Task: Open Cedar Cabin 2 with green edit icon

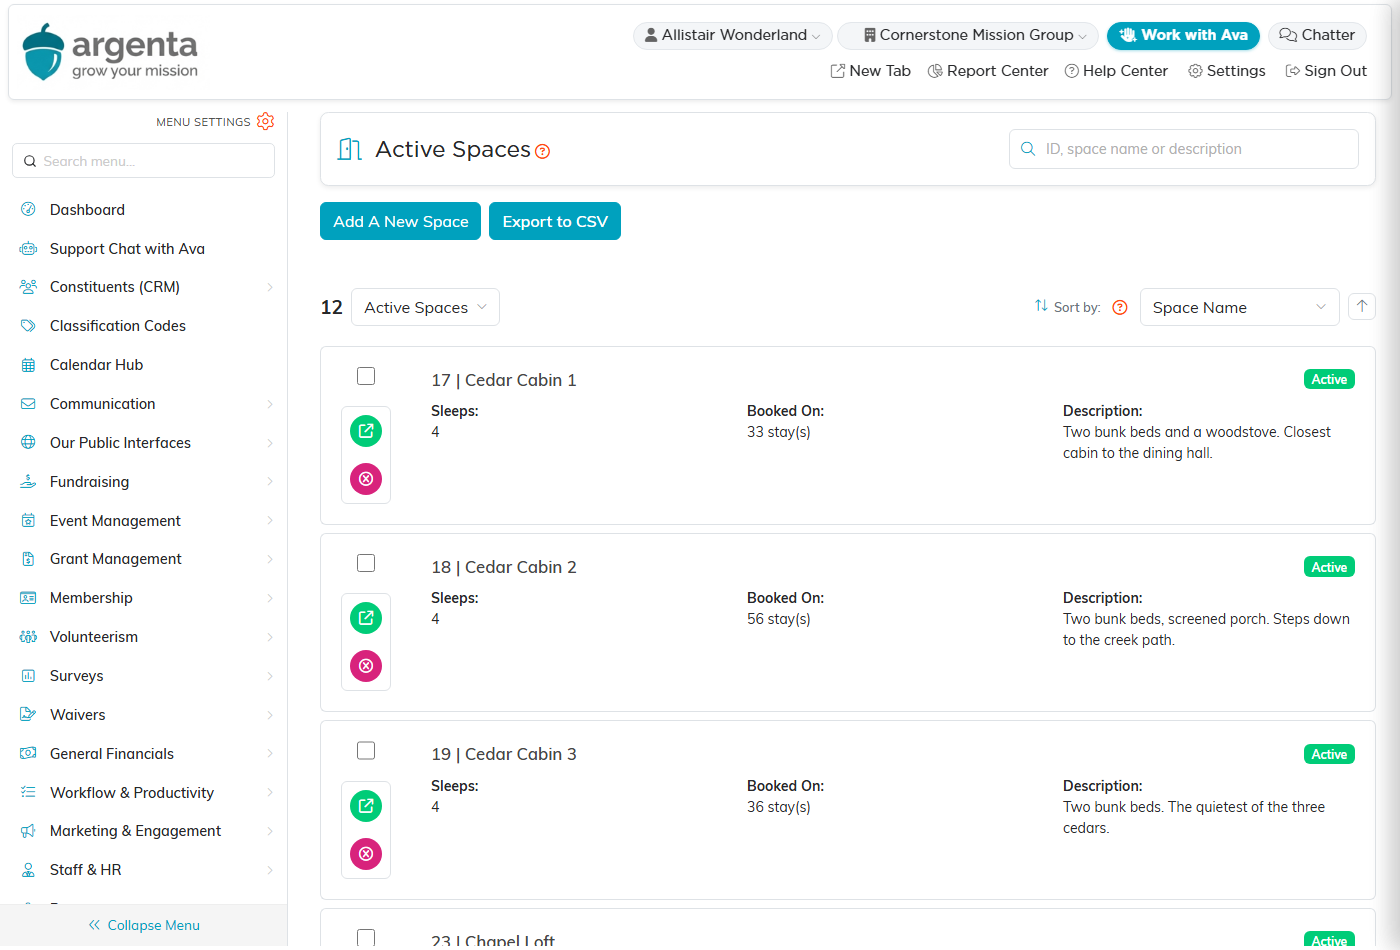Action: coord(366,618)
